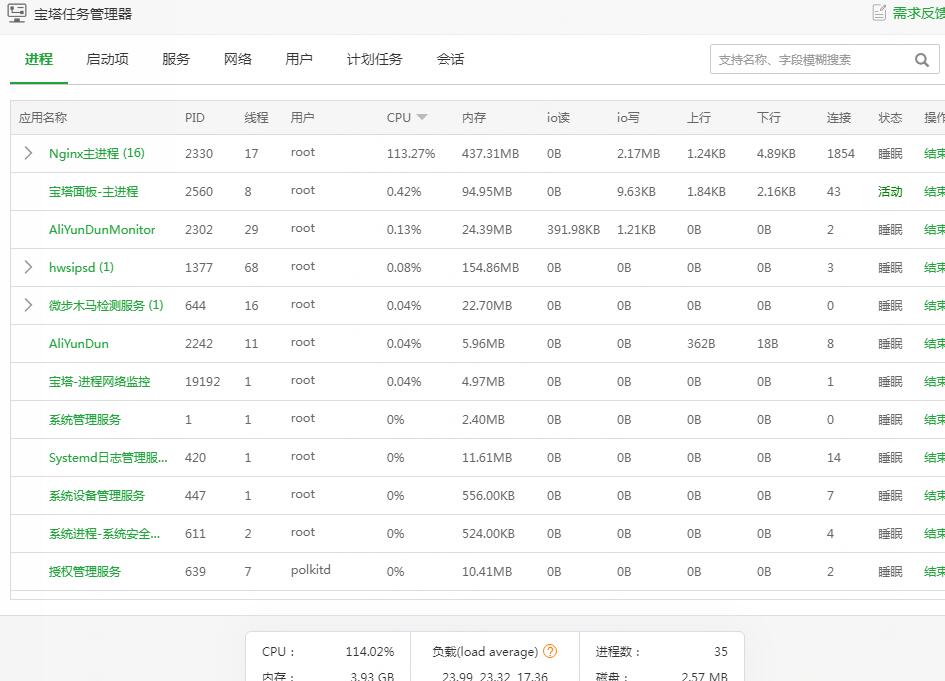Switch to the 会话 tab
Viewport: 945px width, 681px height.
(x=450, y=59)
